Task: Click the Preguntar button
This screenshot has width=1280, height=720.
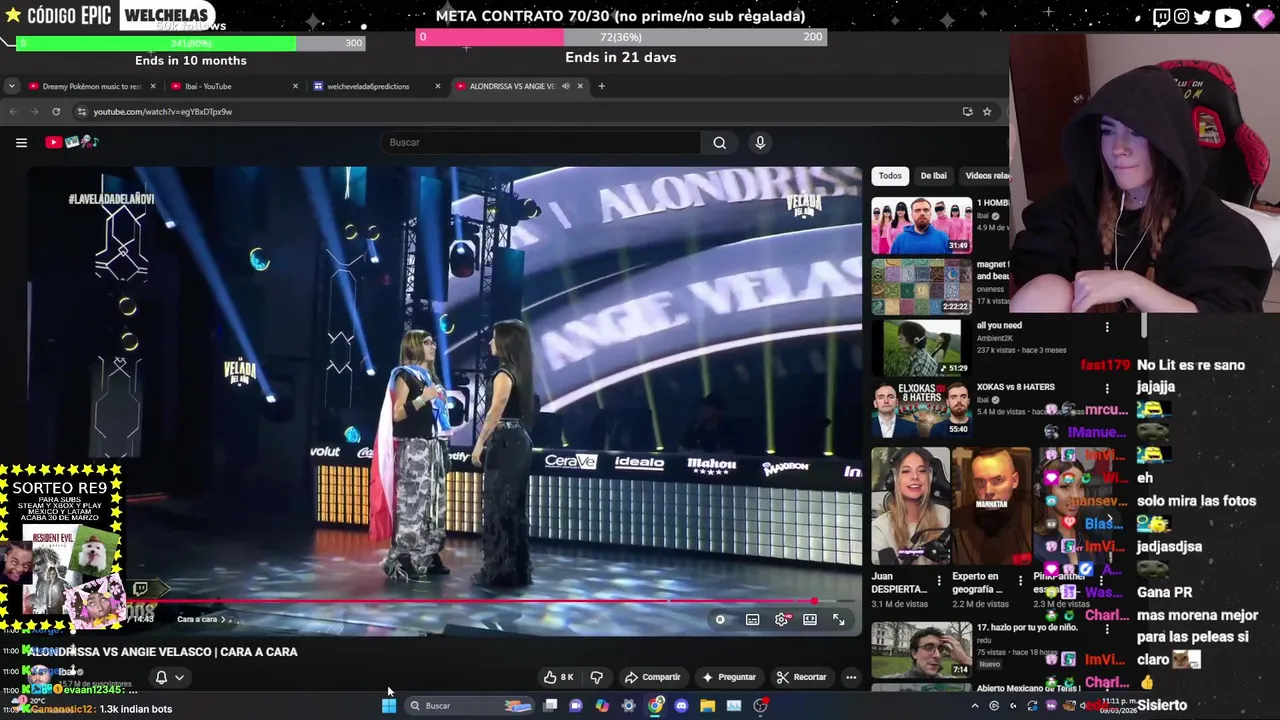Action: (729, 677)
